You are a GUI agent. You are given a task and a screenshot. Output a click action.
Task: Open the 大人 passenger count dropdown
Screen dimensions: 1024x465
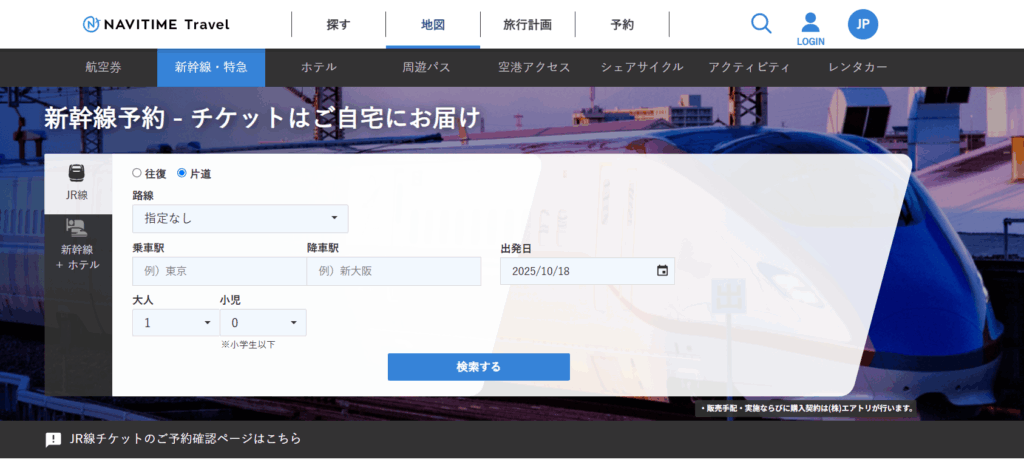coord(175,323)
